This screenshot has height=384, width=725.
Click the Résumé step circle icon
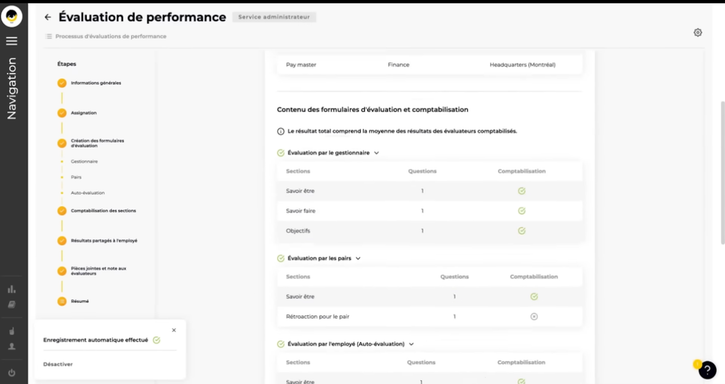tap(62, 301)
